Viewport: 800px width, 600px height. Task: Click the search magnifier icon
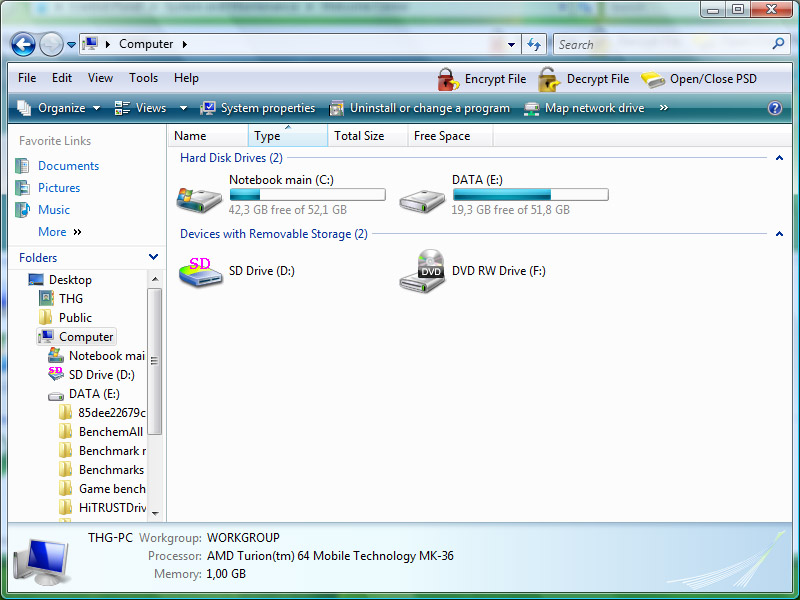778,44
